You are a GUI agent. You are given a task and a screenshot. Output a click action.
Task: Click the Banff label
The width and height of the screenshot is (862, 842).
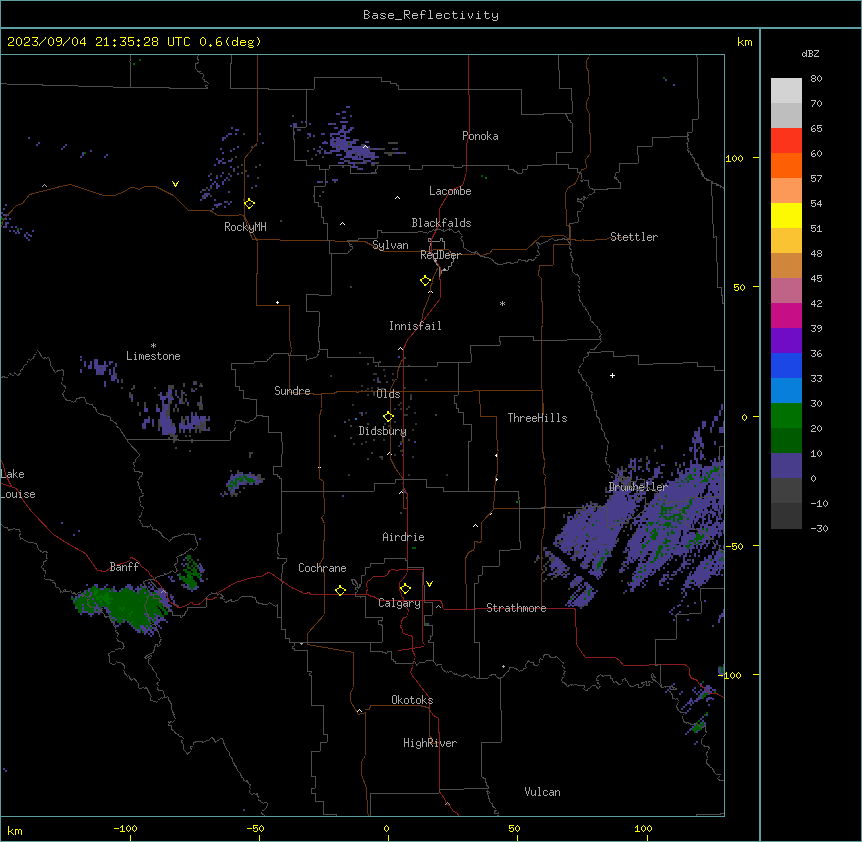124,567
